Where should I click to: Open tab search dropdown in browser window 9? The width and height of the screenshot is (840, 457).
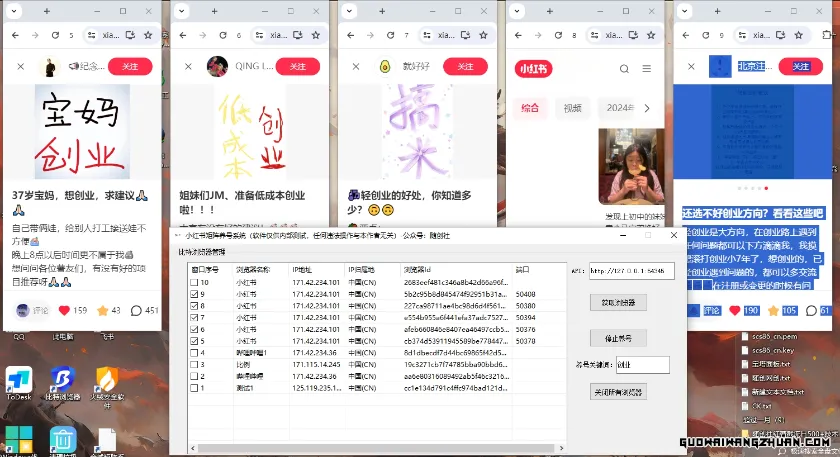(685, 11)
